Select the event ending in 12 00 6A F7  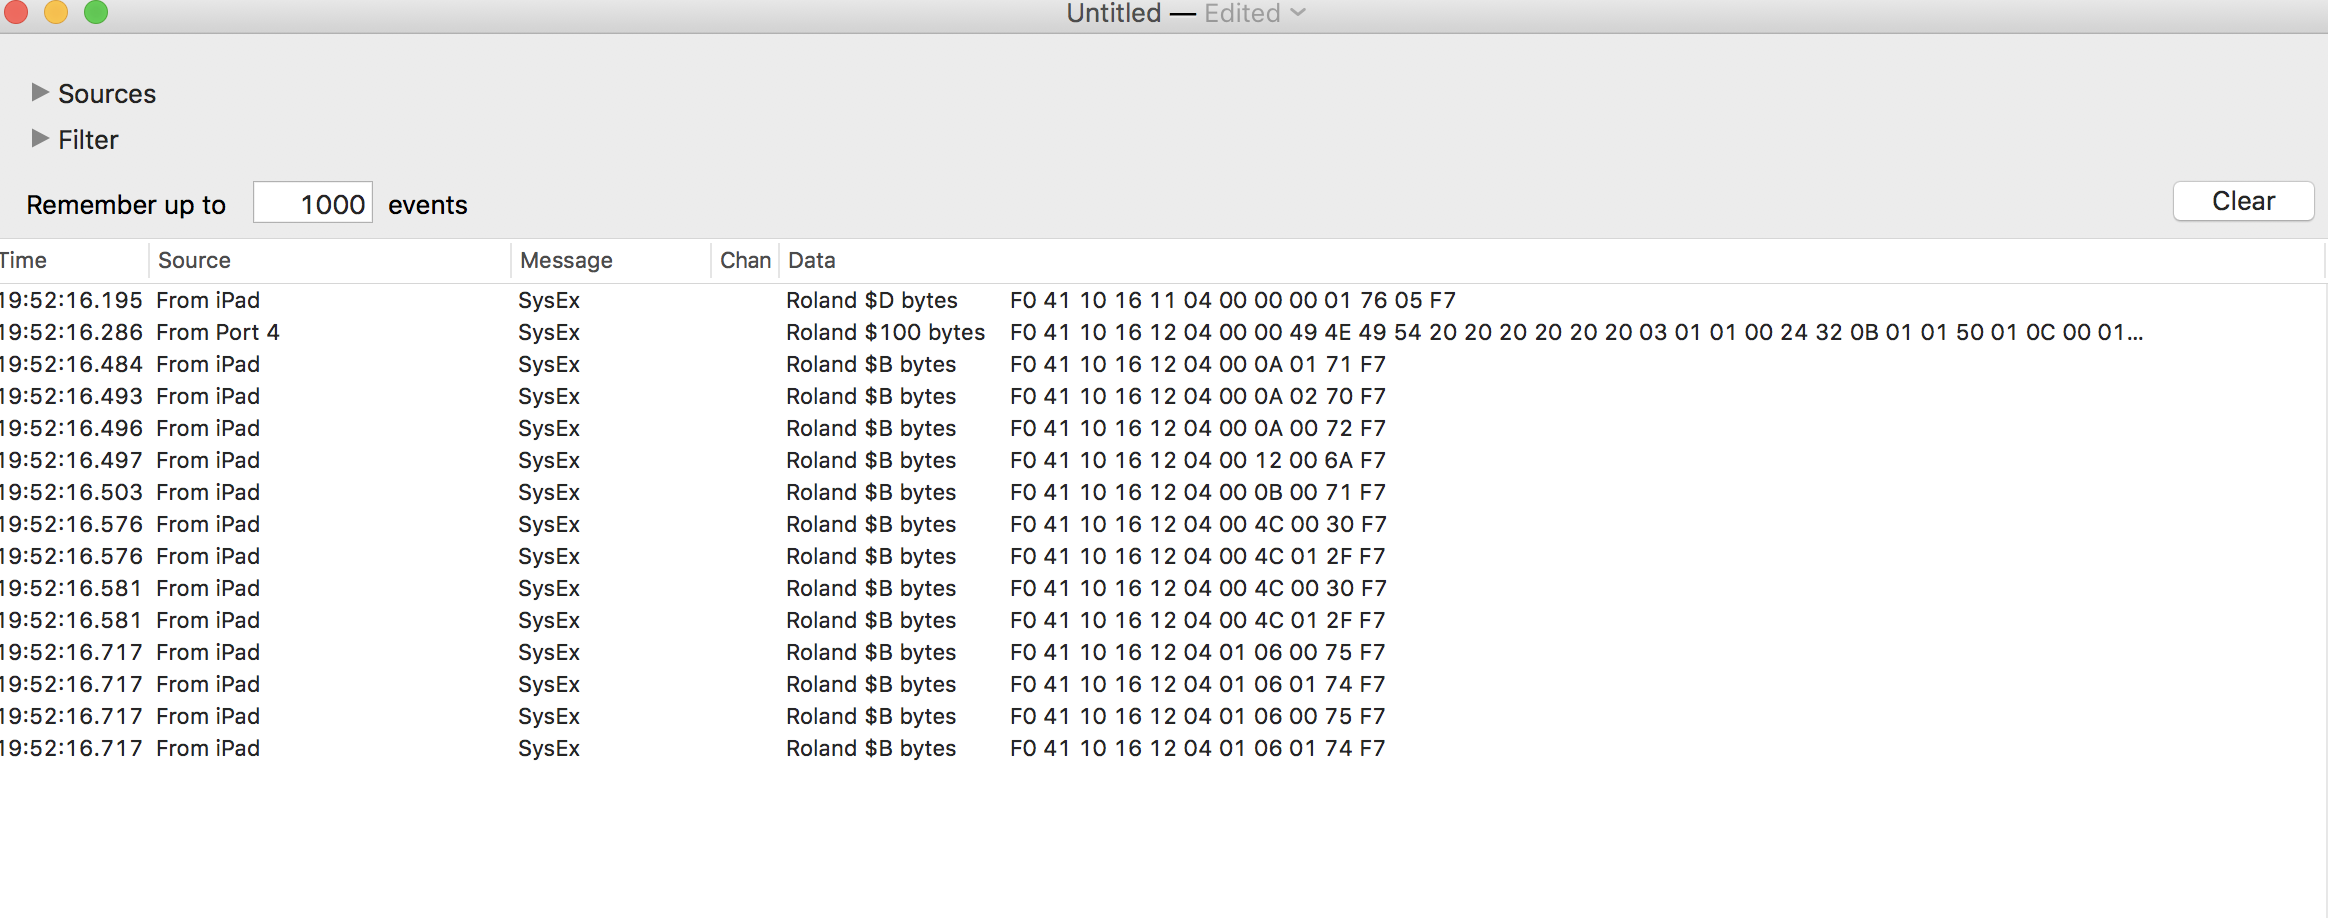[1162, 460]
